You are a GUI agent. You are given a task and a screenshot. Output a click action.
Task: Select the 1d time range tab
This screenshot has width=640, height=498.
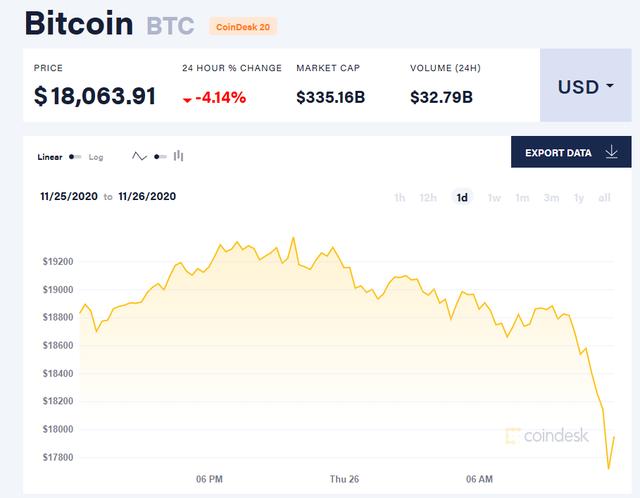coord(462,197)
